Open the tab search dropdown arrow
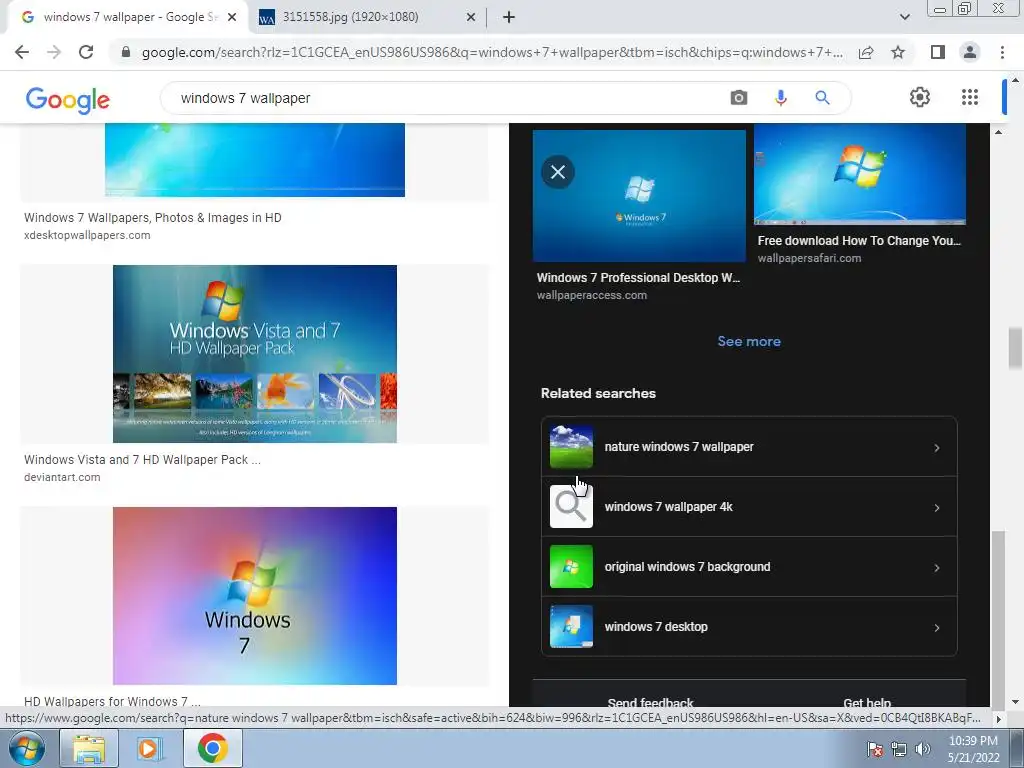This screenshot has width=1024, height=768. 904,17
